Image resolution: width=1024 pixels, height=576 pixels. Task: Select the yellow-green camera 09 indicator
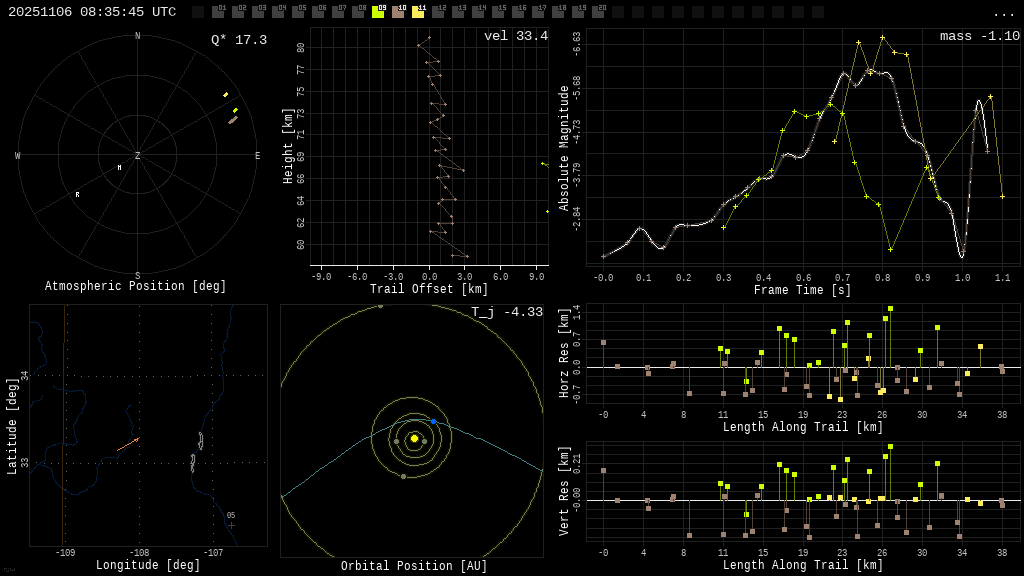pyautogui.click(x=378, y=12)
